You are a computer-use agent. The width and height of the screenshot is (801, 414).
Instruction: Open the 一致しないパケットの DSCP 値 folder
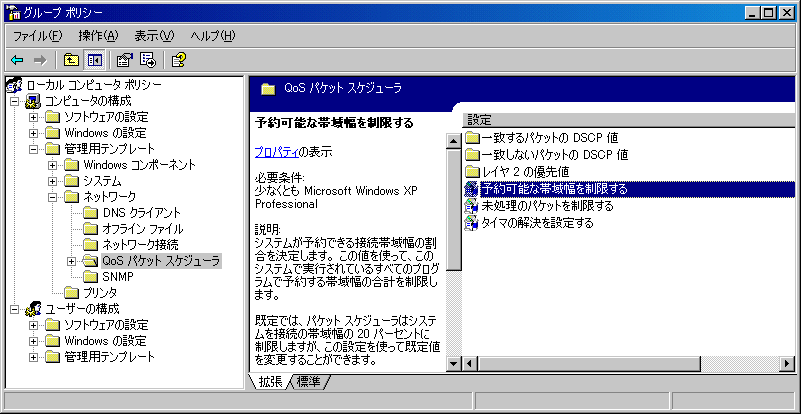(x=547, y=154)
